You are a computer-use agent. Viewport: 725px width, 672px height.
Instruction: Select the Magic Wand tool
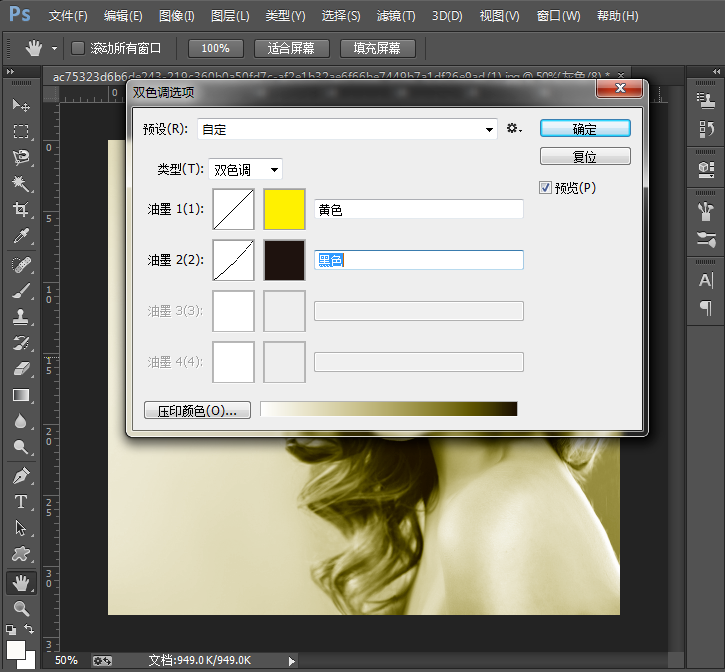pyautogui.click(x=20, y=184)
